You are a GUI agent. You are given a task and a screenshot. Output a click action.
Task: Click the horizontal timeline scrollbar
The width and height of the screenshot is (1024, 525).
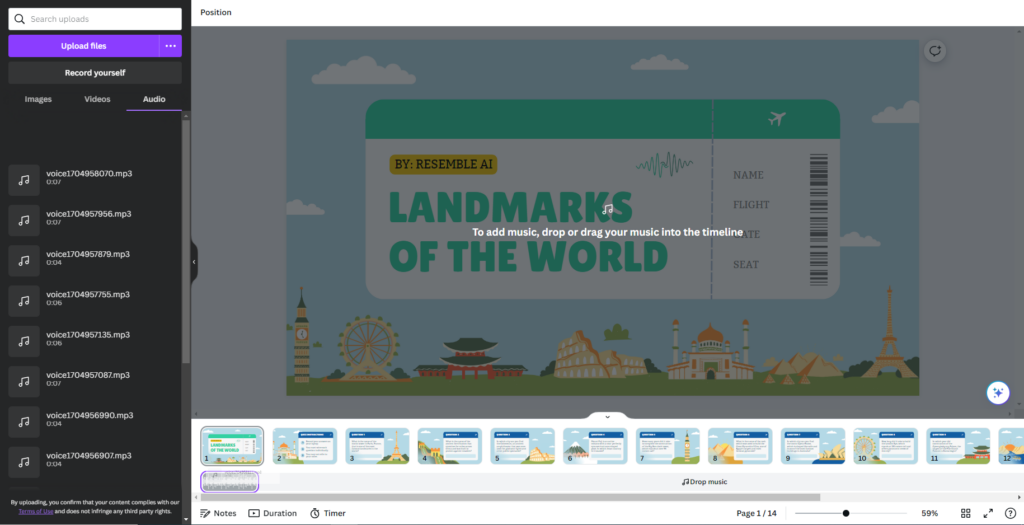tap(509, 497)
